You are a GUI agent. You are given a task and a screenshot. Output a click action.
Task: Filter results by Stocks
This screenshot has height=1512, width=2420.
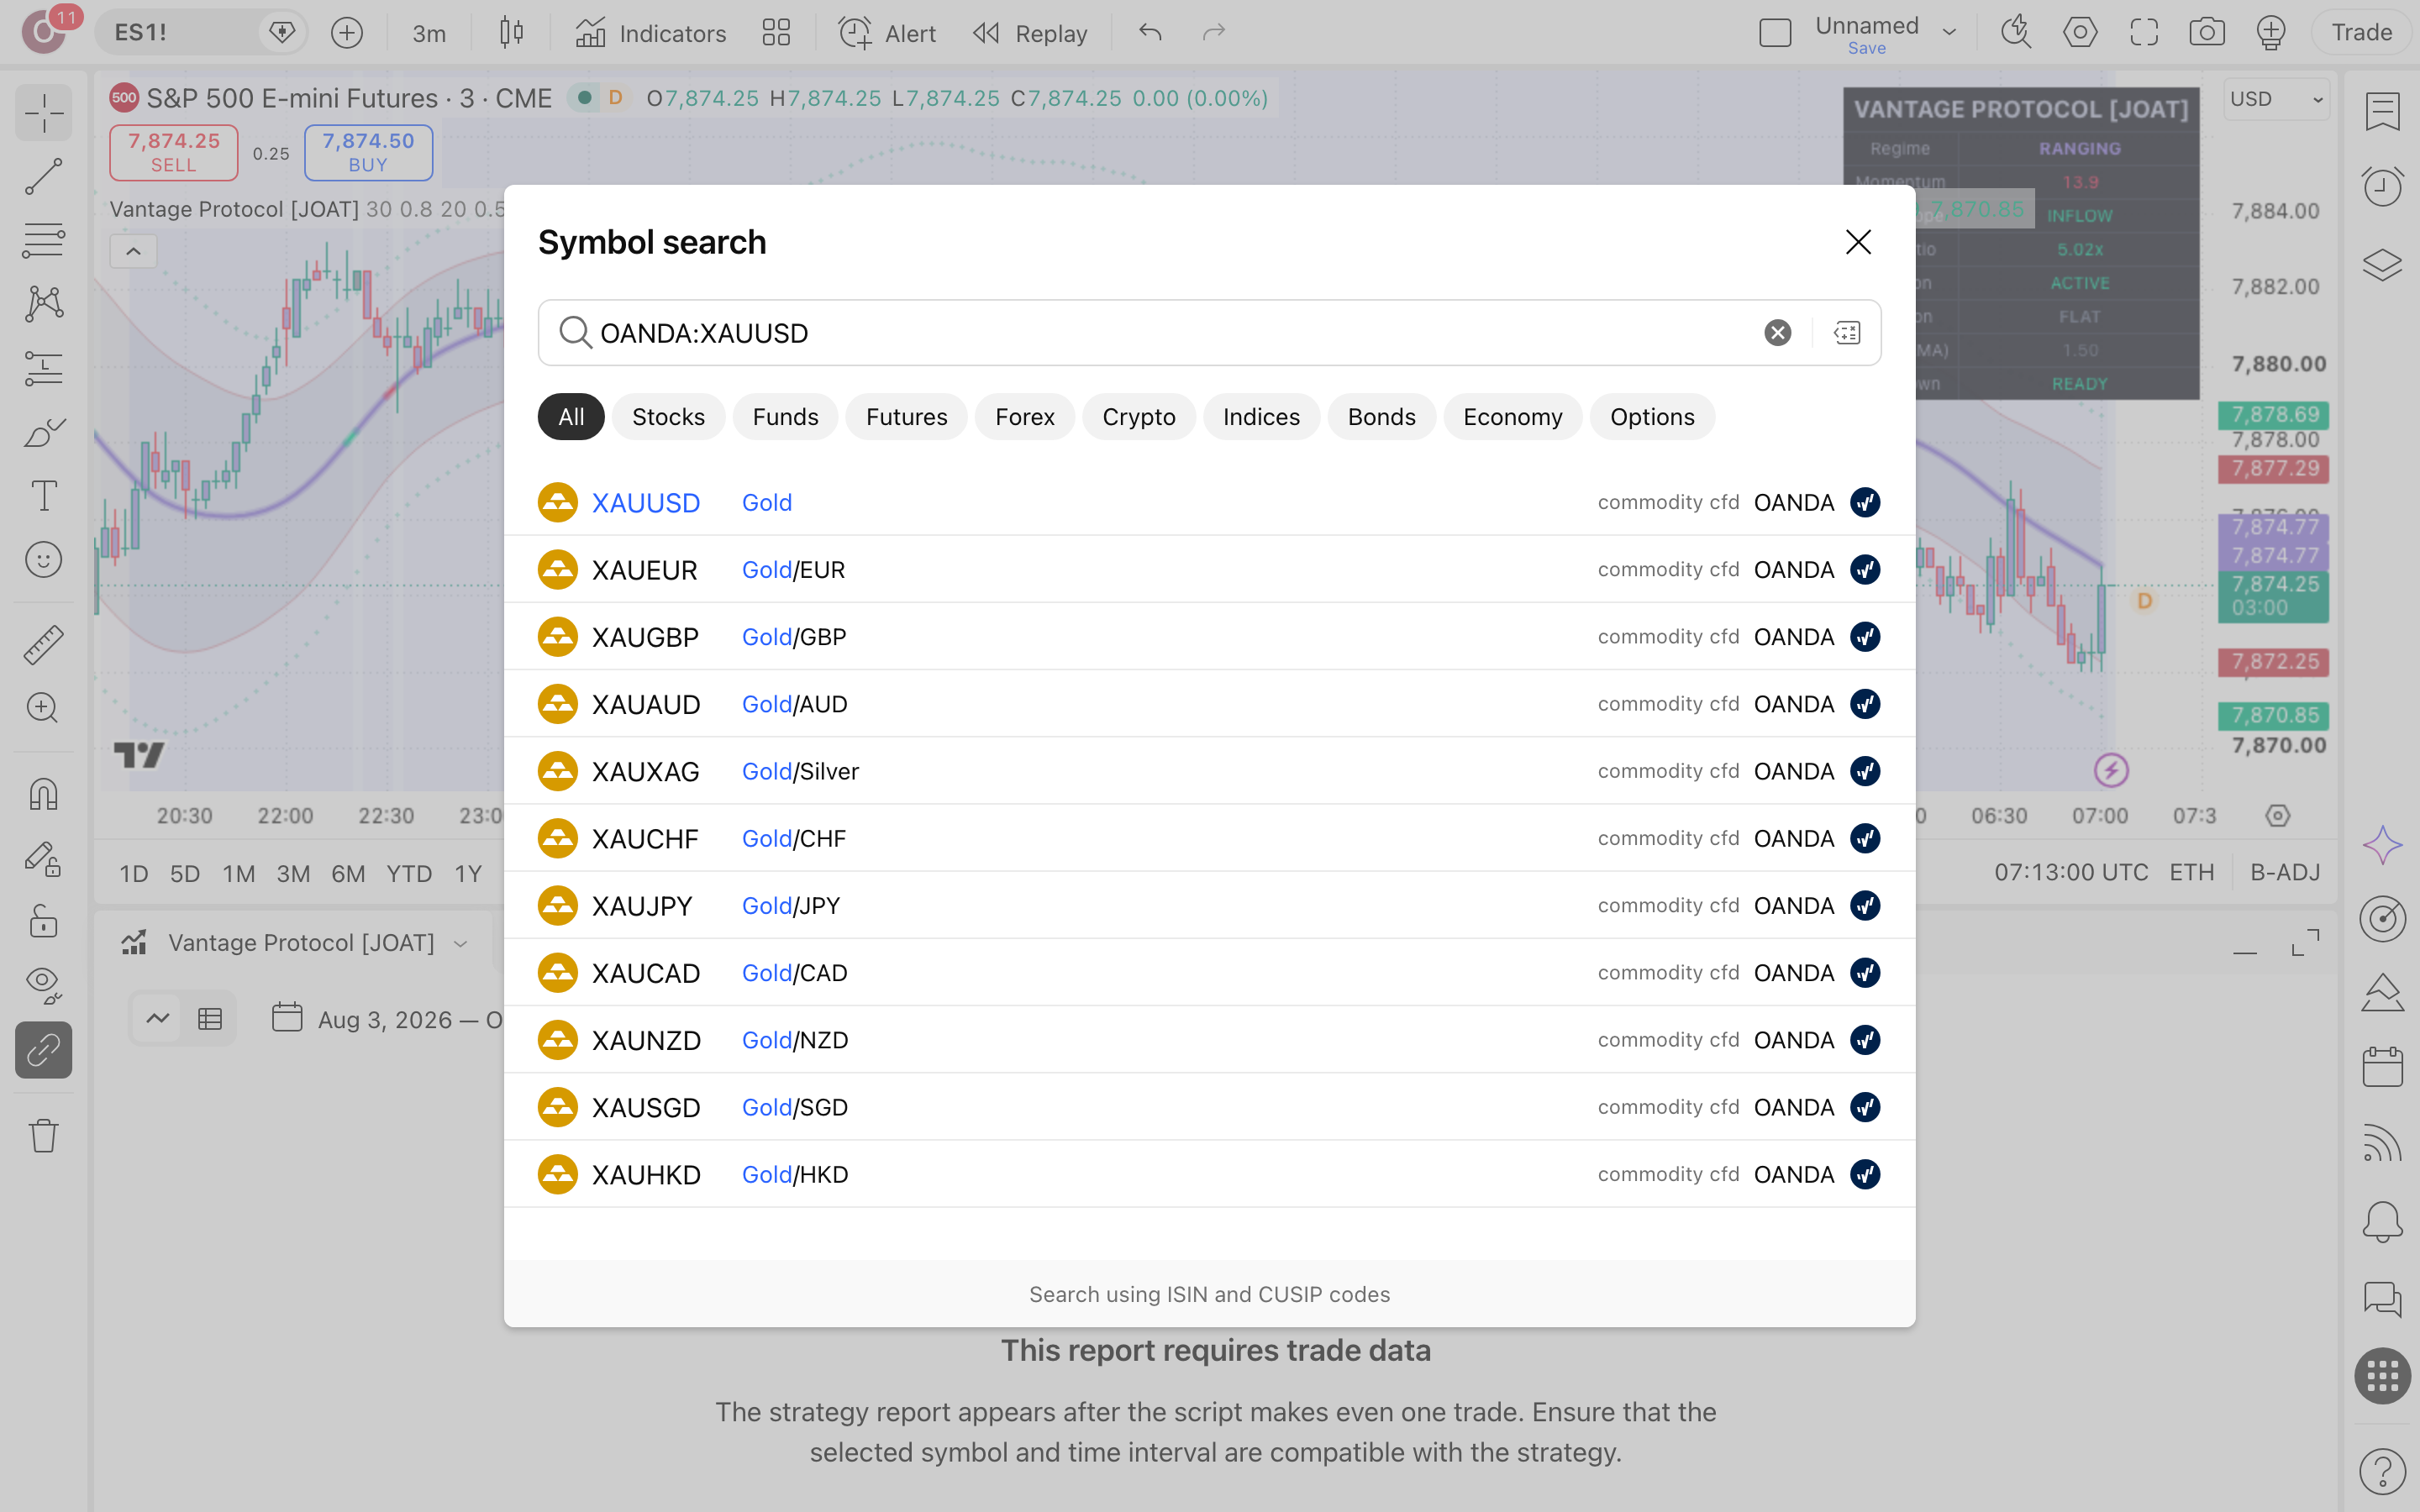click(x=668, y=417)
